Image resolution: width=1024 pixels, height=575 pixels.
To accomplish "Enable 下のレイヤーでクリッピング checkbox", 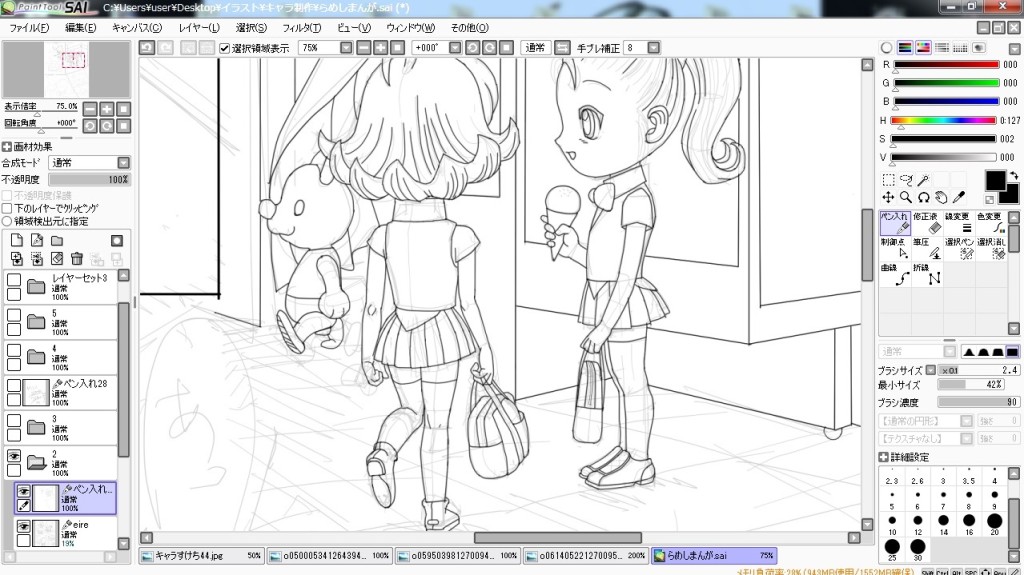I will [x=8, y=208].
